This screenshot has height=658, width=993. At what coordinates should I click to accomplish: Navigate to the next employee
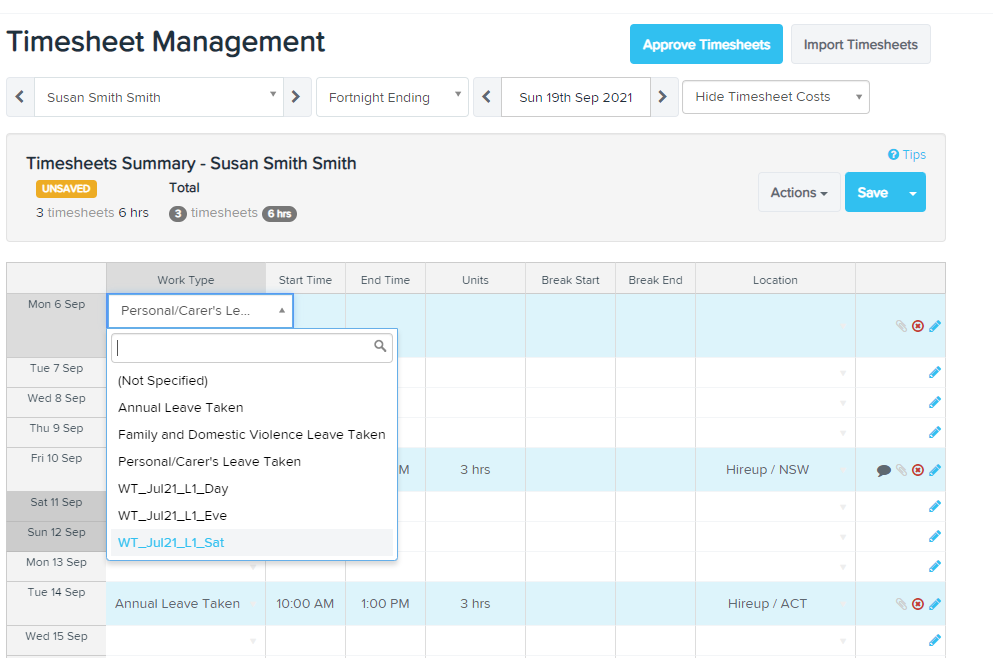(x=297, y=97)
